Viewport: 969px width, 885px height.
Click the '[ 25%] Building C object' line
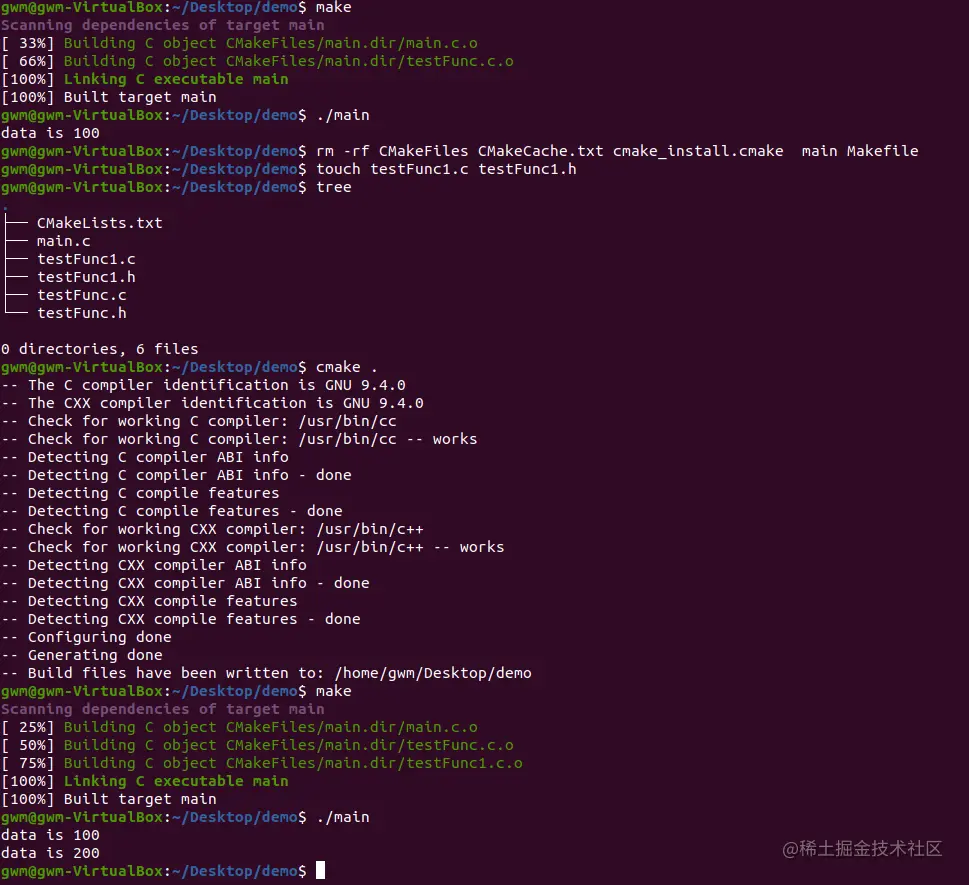(x=239, y=727)
